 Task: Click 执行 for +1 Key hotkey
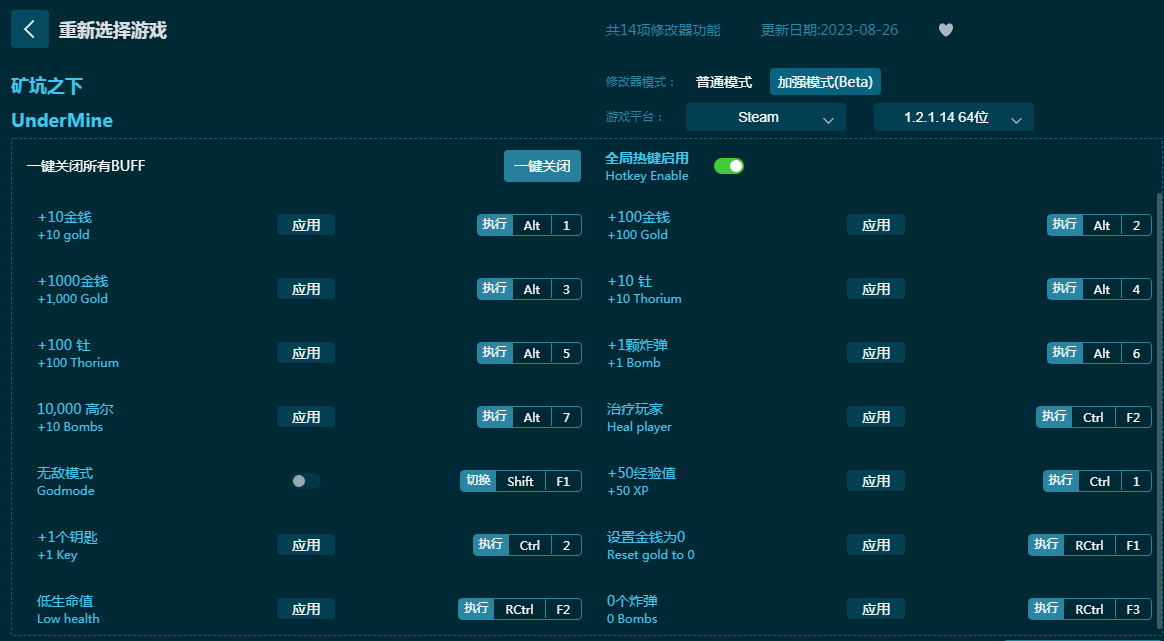tap(491, 544)
